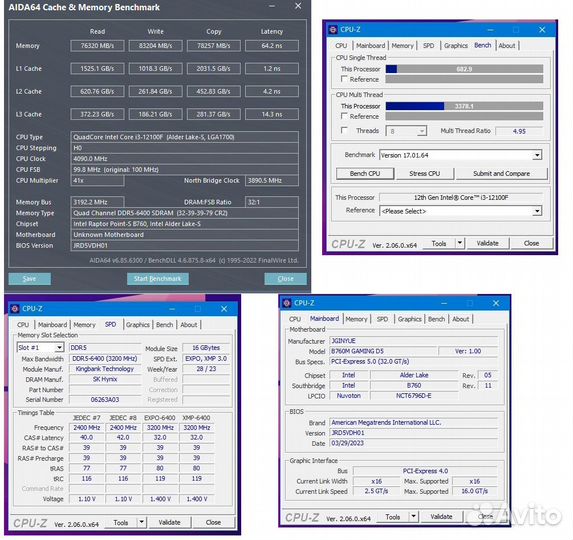Image resolution: width=573 pixels, height=540 pixels.
Task: Click This Processor 12th Gen i3-12100F field
Action: [x=460, y=198]
